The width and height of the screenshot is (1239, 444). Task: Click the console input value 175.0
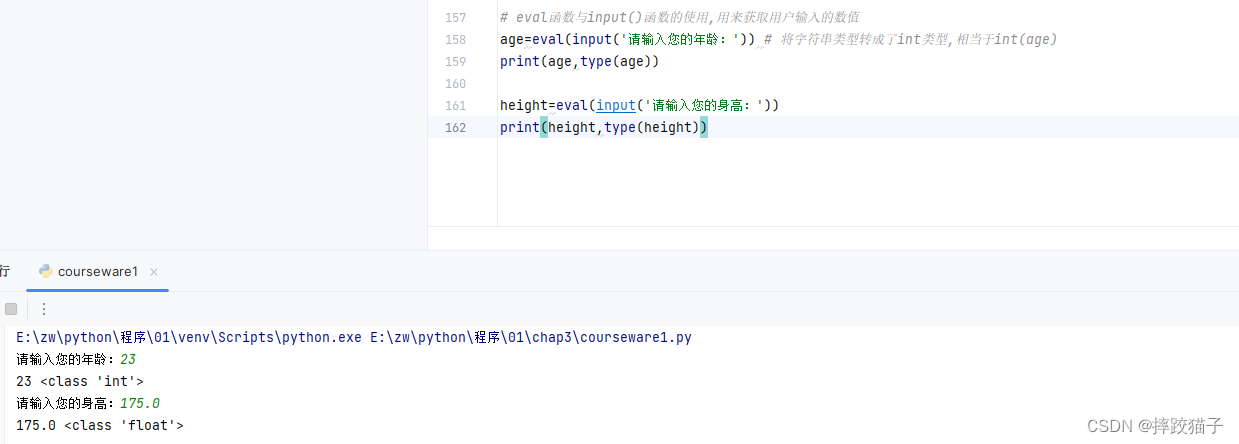(140, 404)
